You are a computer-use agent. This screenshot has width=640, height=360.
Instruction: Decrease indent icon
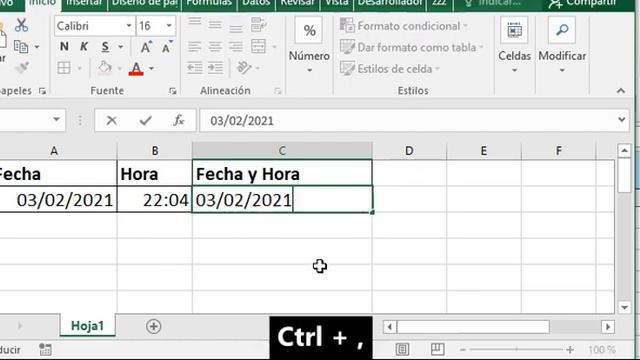pos(195,68)
